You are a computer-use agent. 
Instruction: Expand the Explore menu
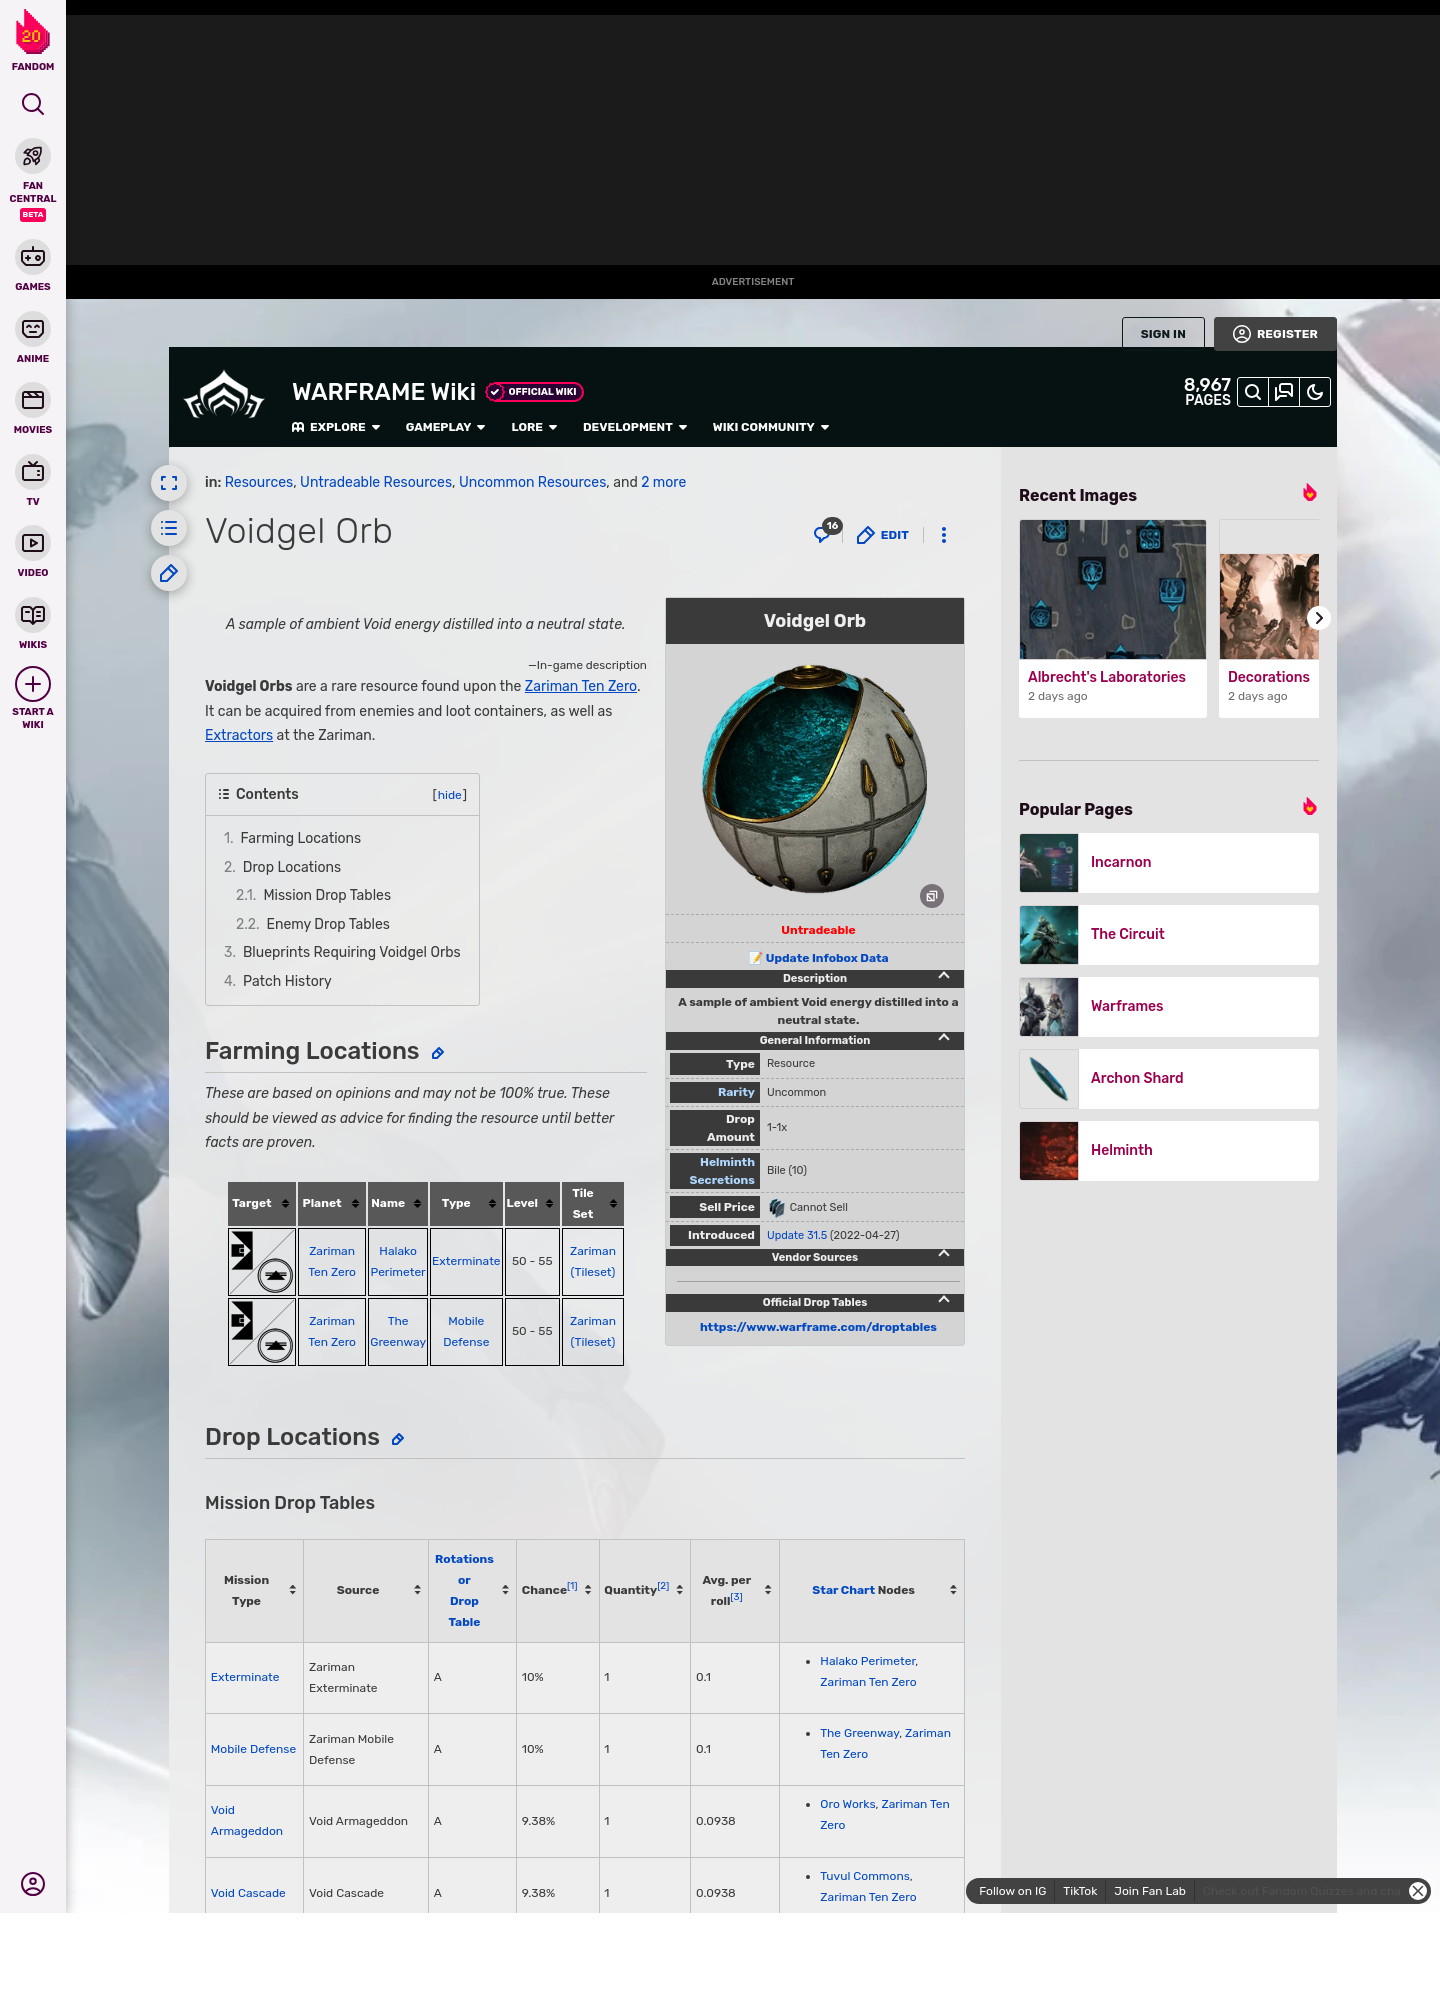point(336,427)
